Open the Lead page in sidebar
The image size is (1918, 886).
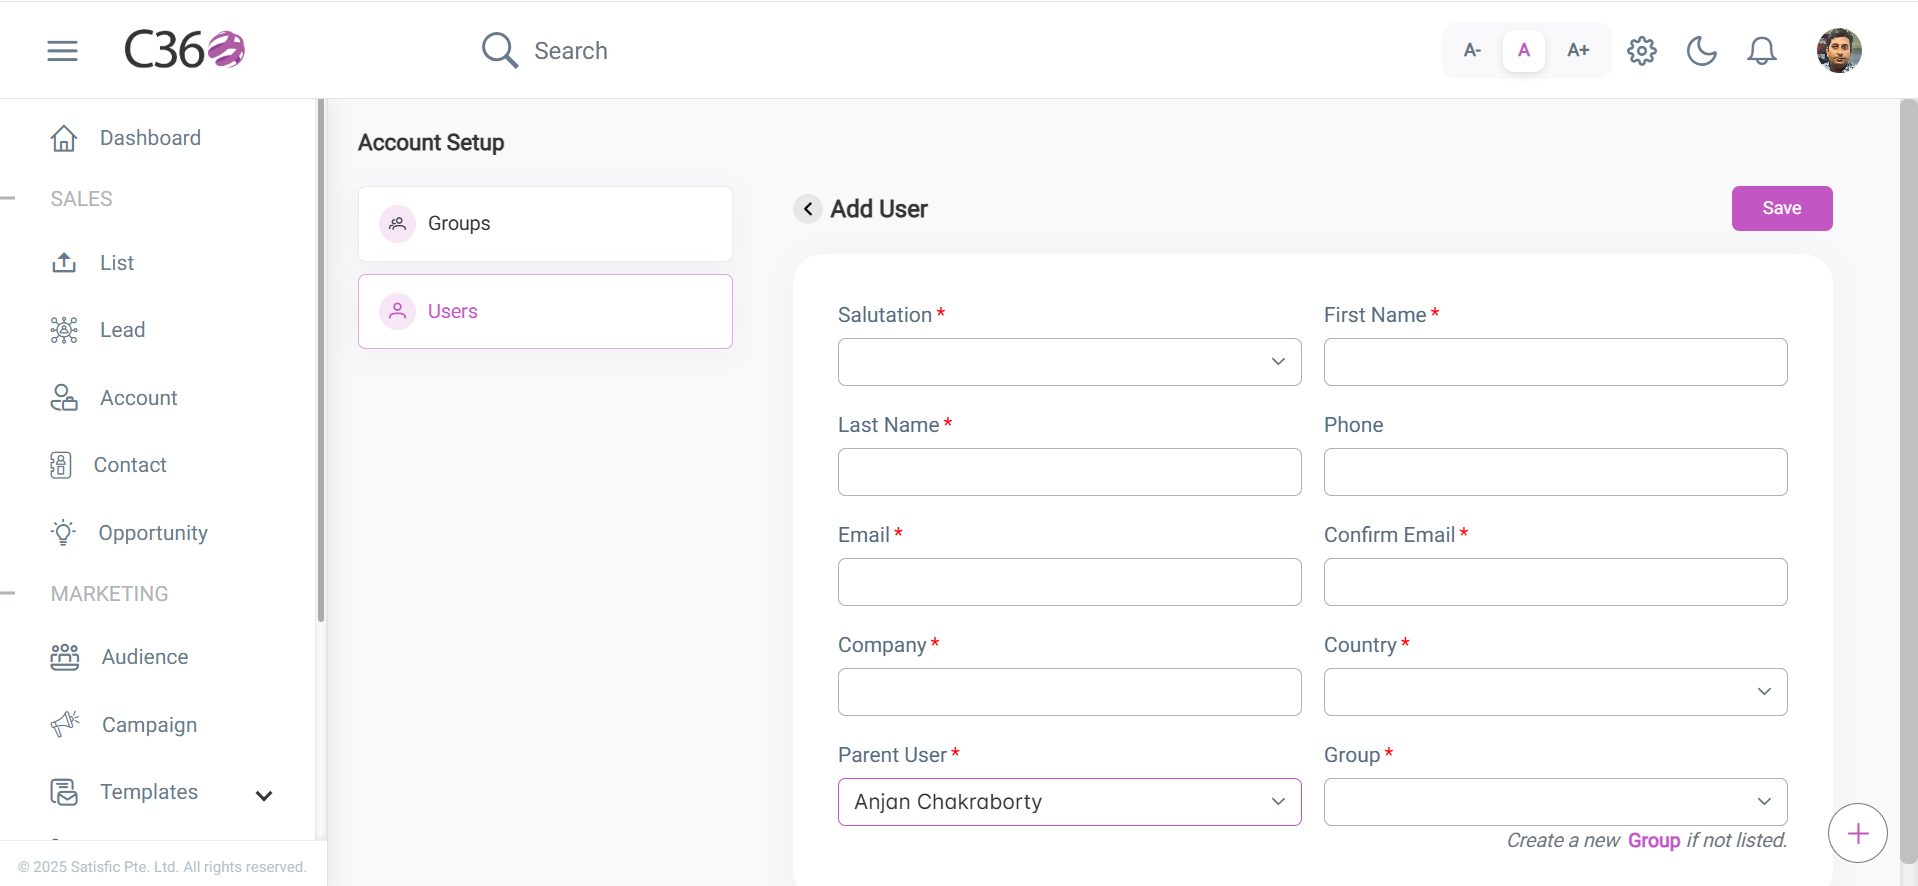tap(122, 330)
